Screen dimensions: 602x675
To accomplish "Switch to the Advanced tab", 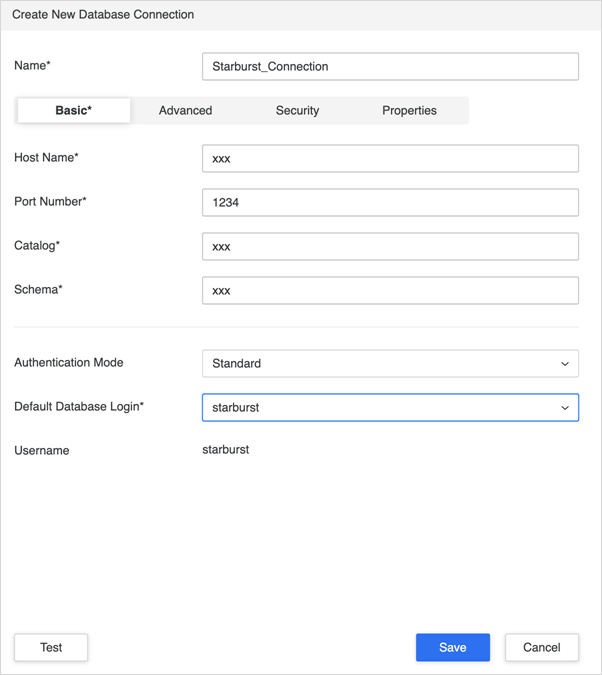I will click(186, 111).
